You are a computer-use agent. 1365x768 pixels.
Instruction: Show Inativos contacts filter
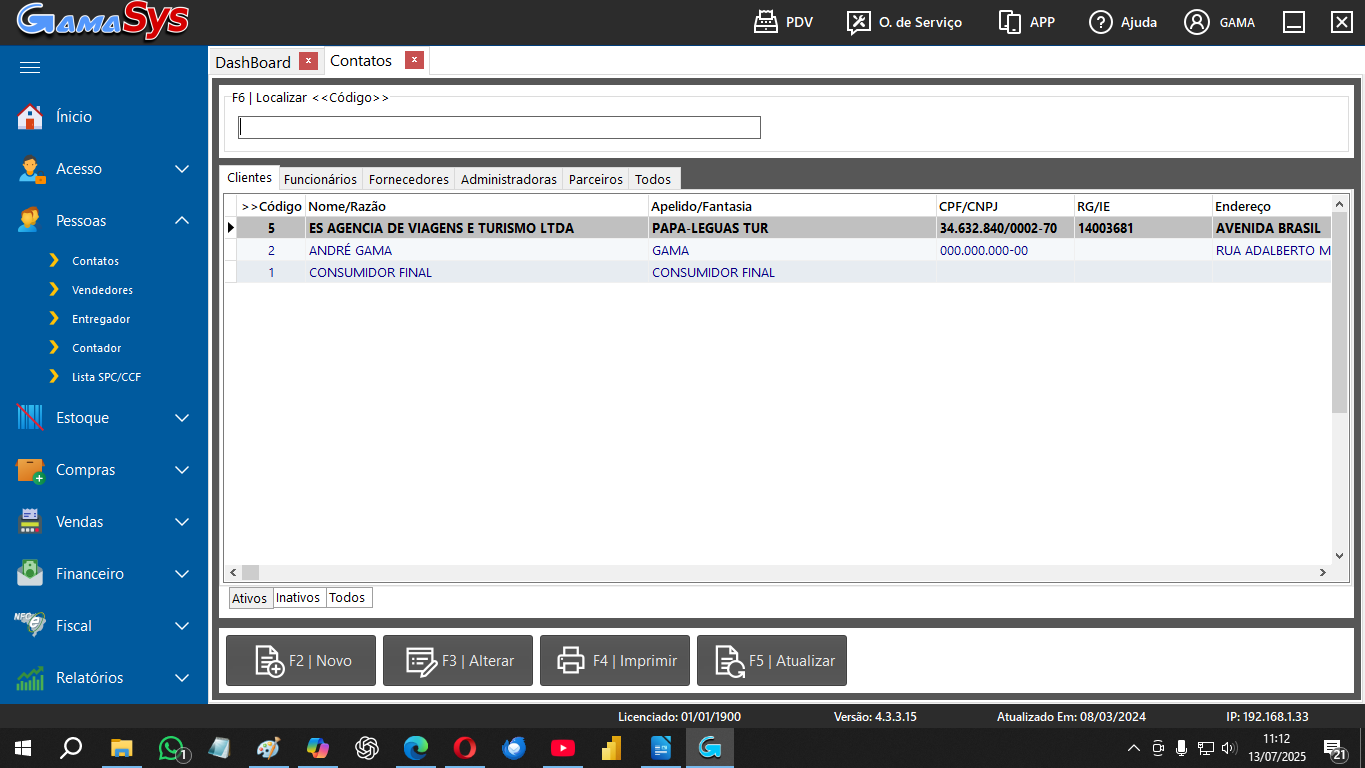[x=298, y=598]
